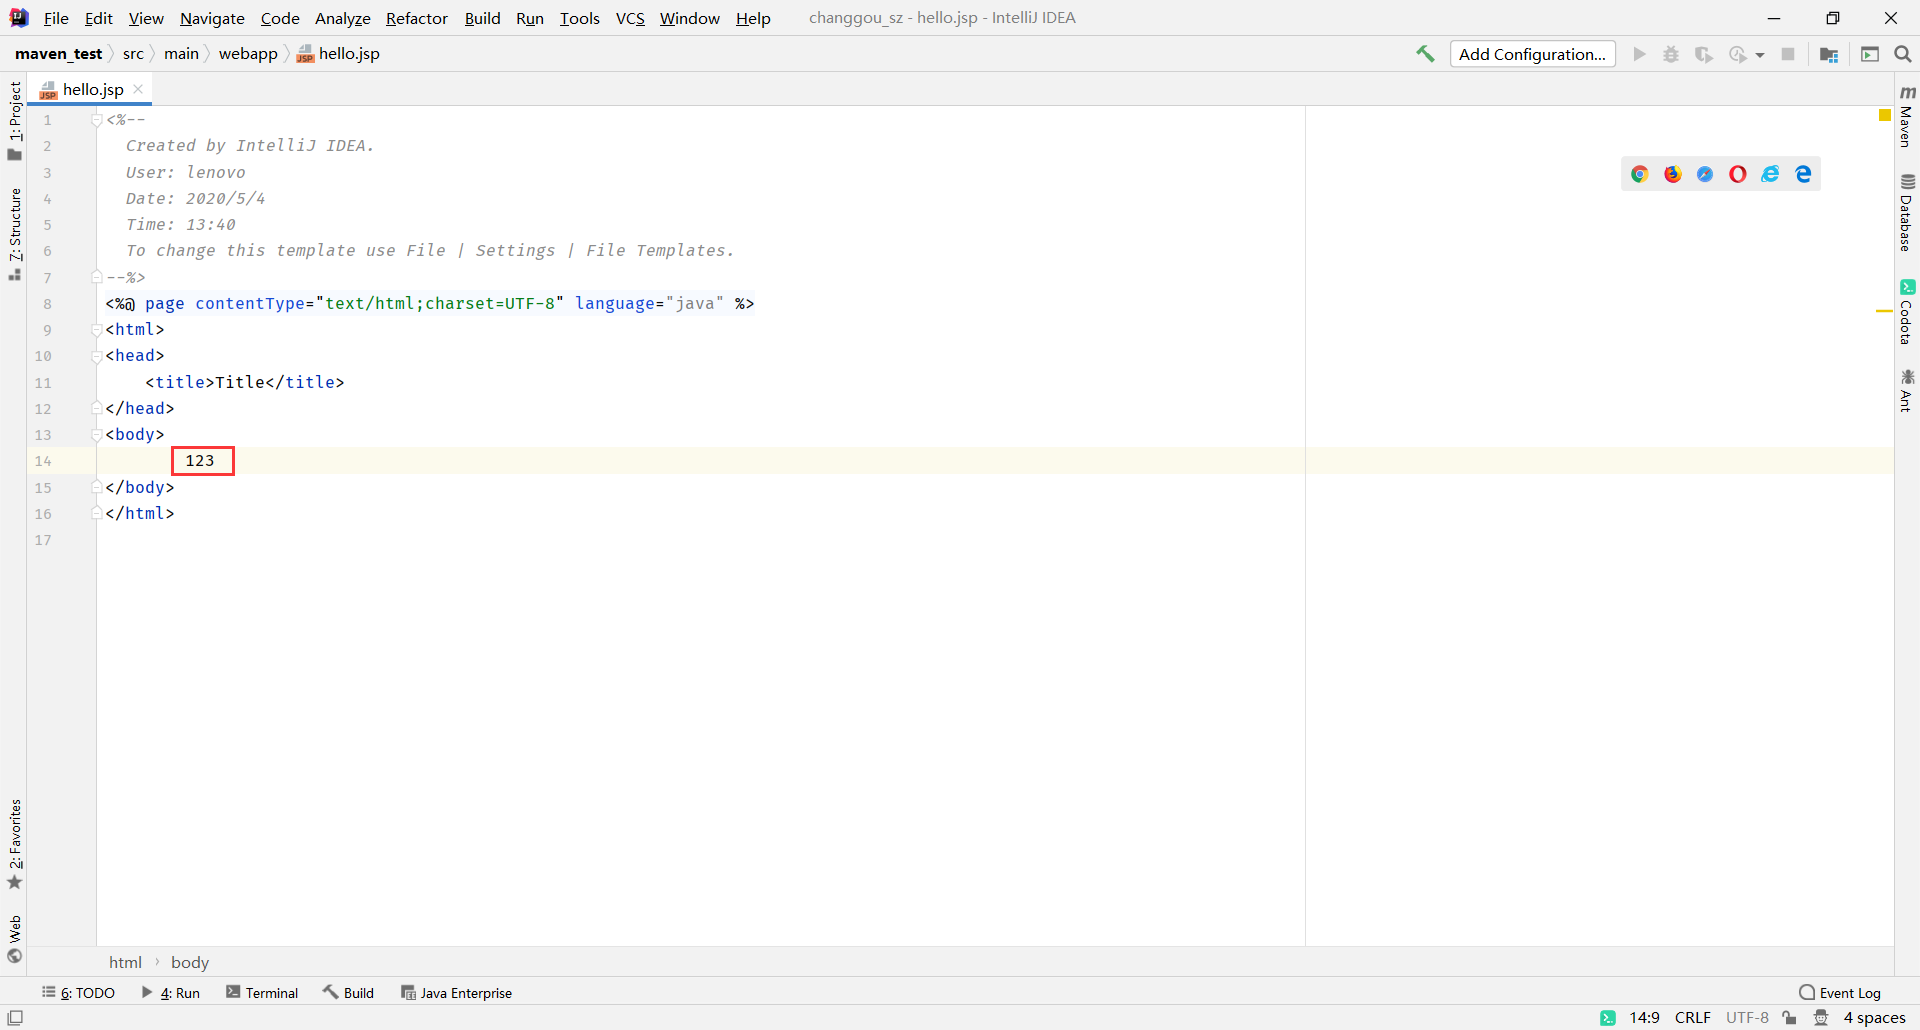Open page in Safari browser icon
1920x1030 pixels.
click(1705, 174)
